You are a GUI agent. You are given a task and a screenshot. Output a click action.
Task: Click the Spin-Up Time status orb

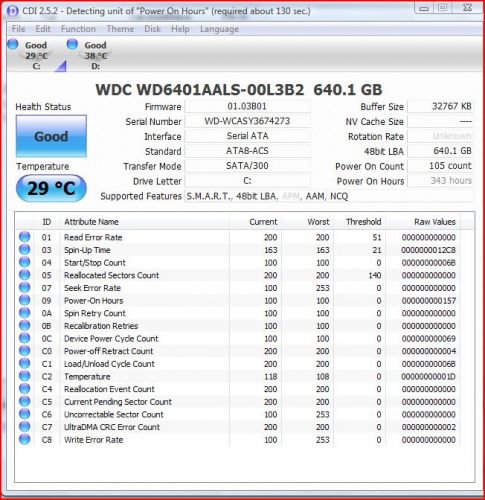click(x=24, y=250)
